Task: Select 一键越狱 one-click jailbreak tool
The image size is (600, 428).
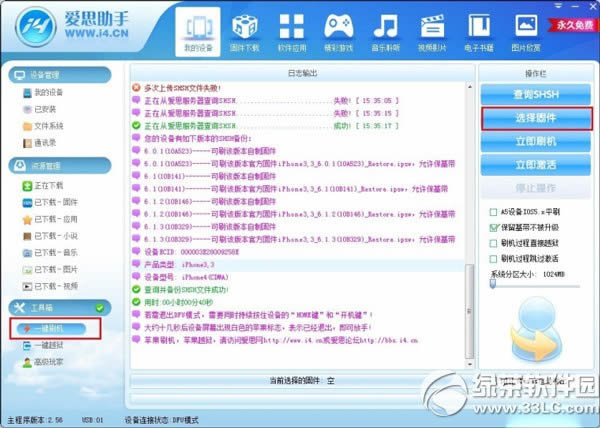Action: 43,345
